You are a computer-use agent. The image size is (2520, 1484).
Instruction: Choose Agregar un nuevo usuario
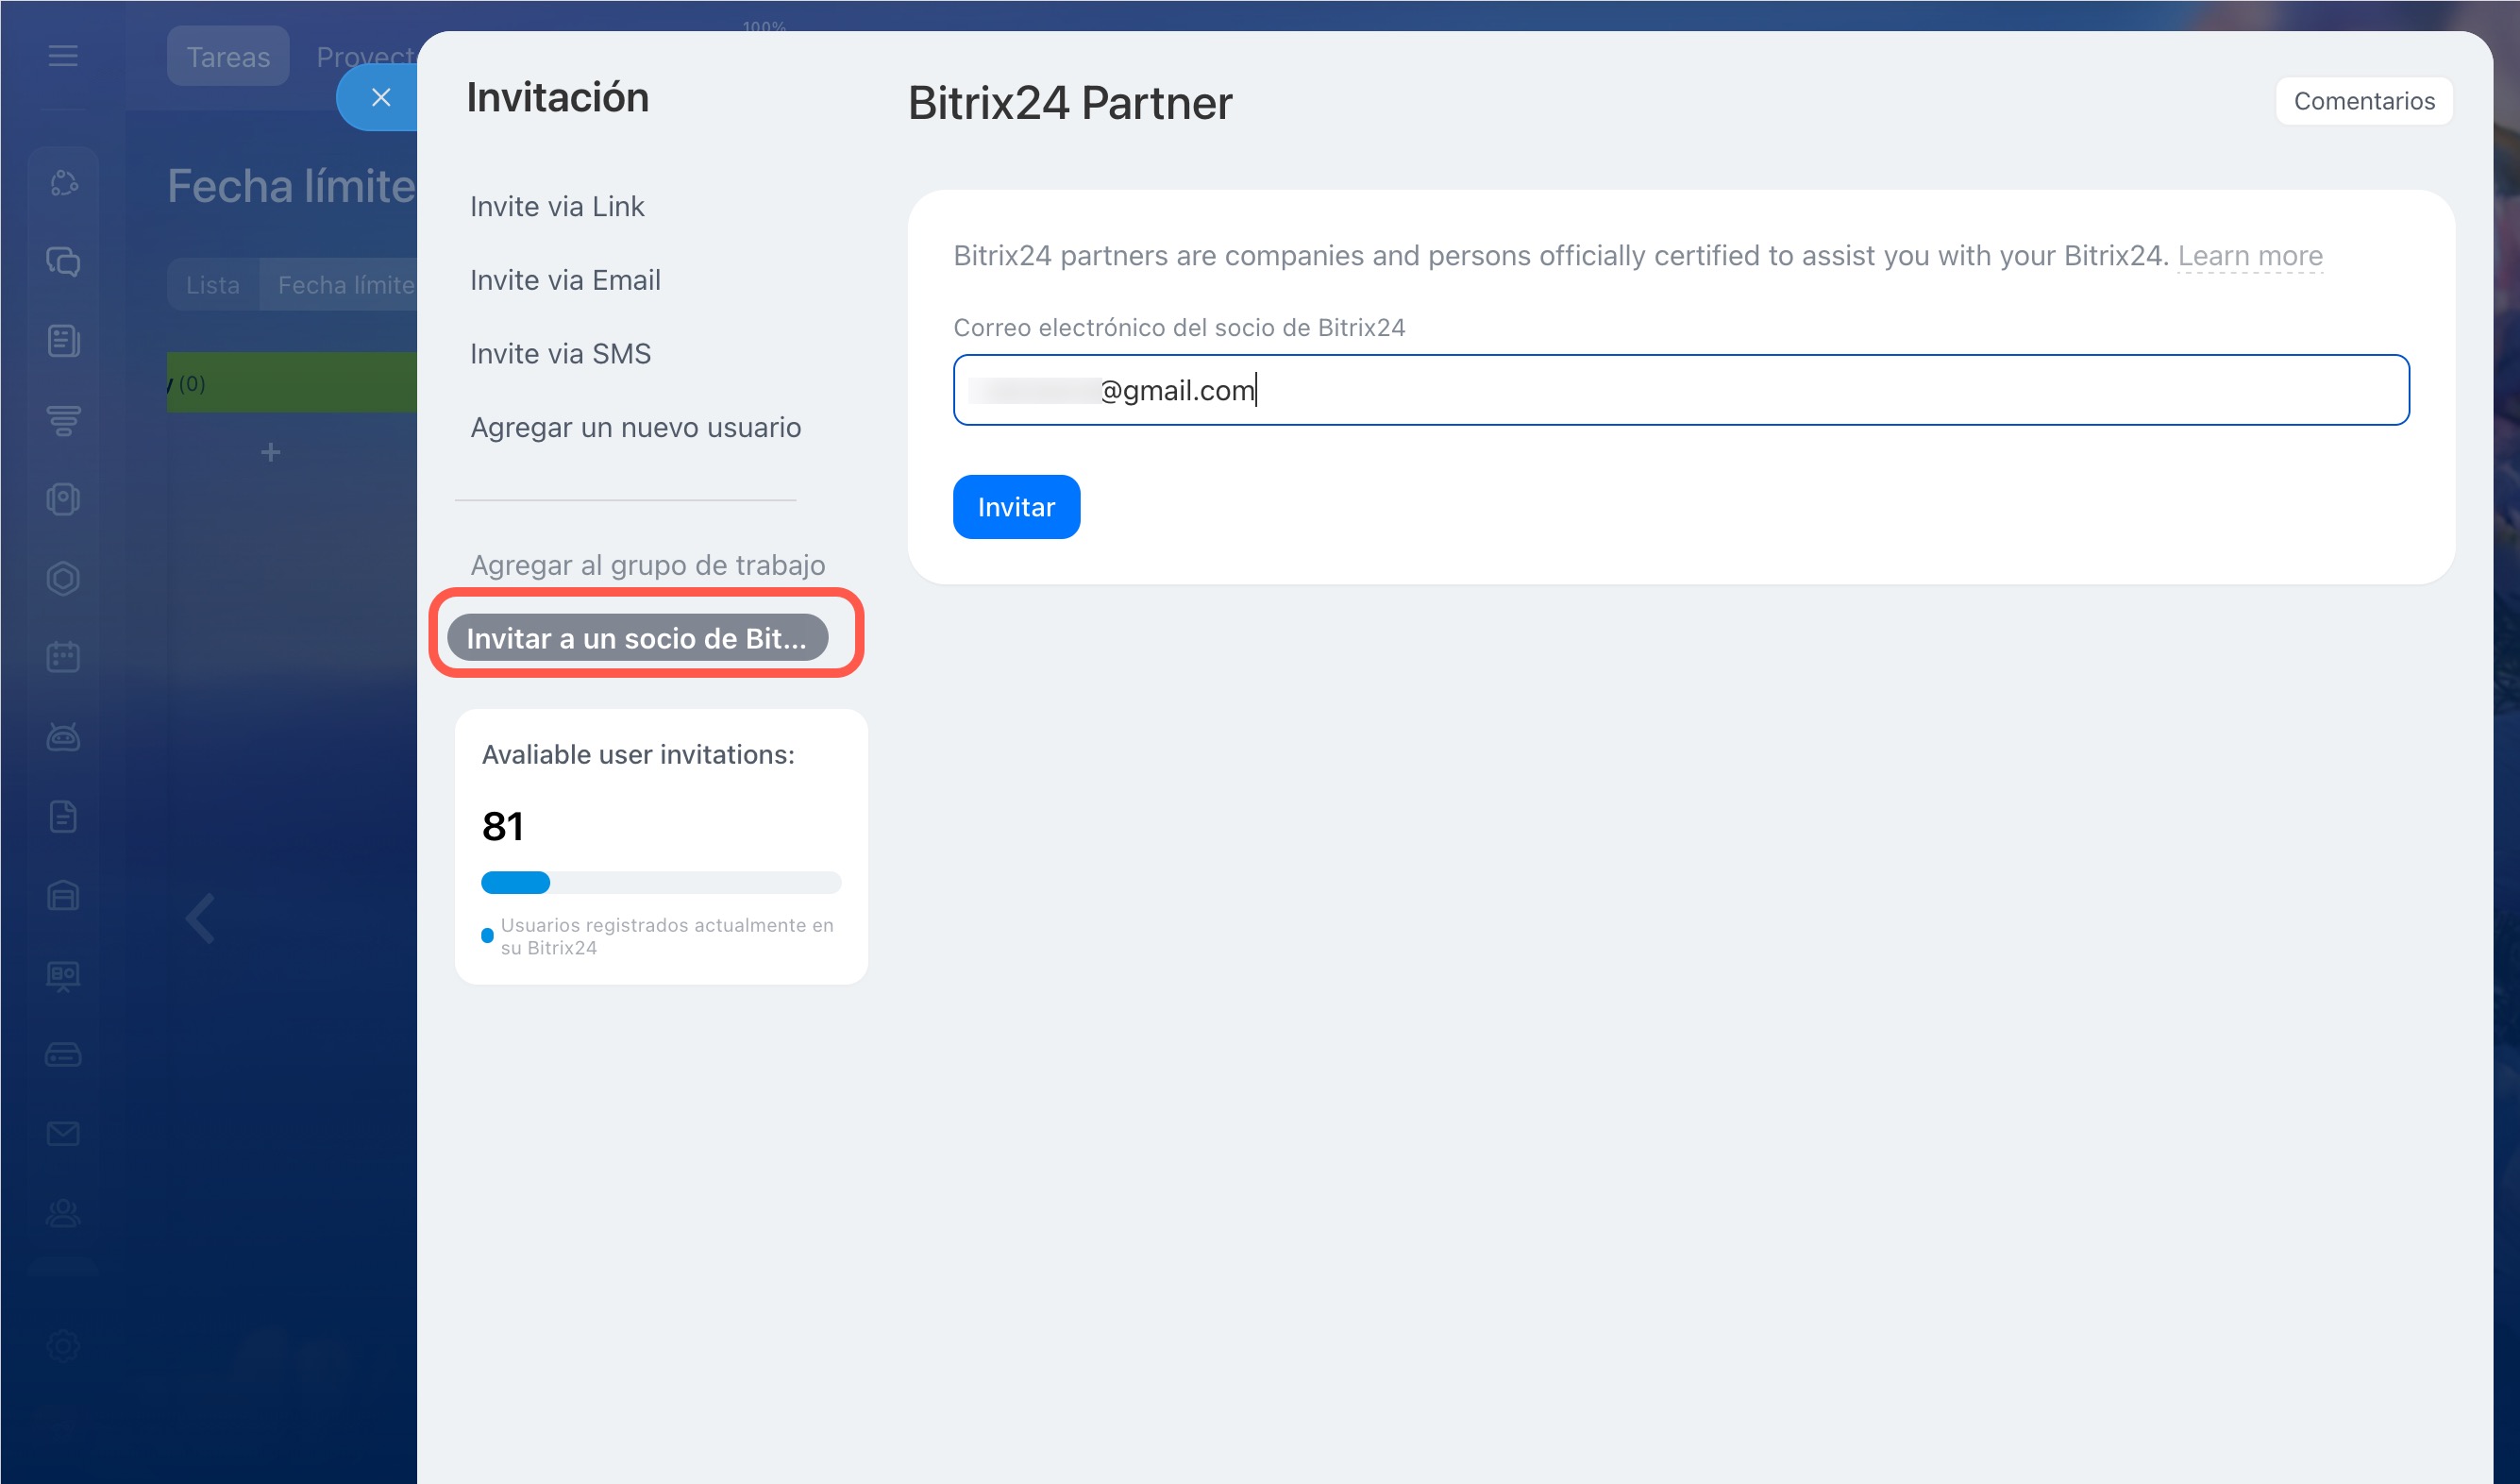point(635,428)
